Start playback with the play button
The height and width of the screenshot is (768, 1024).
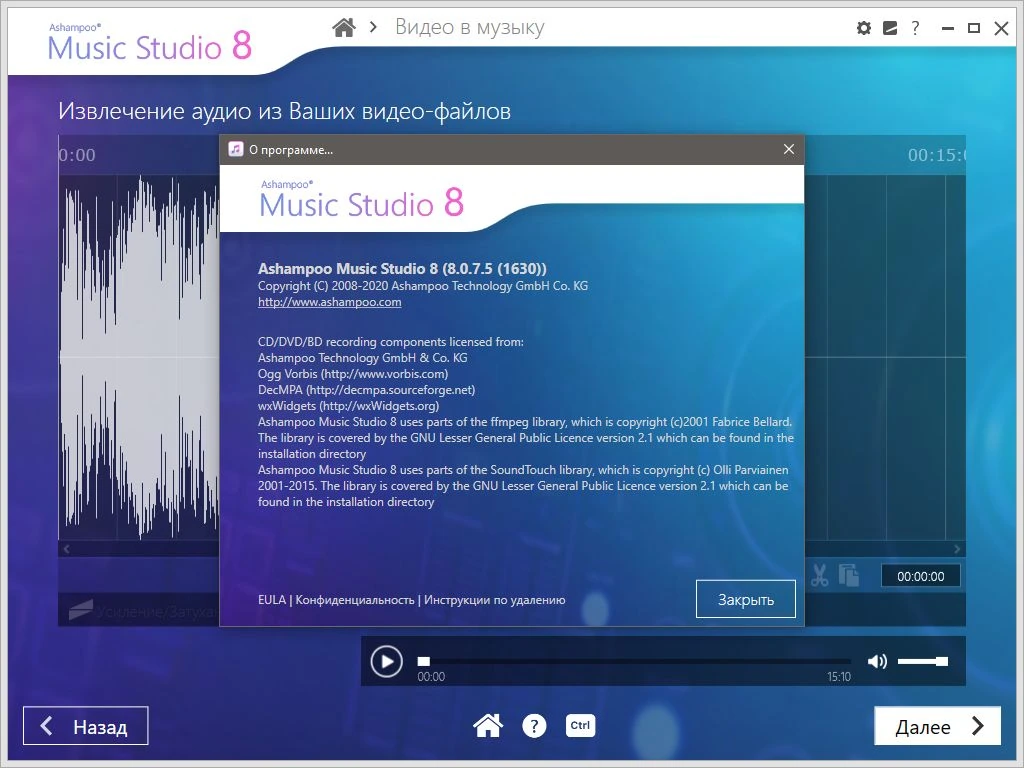coord(387,662)
